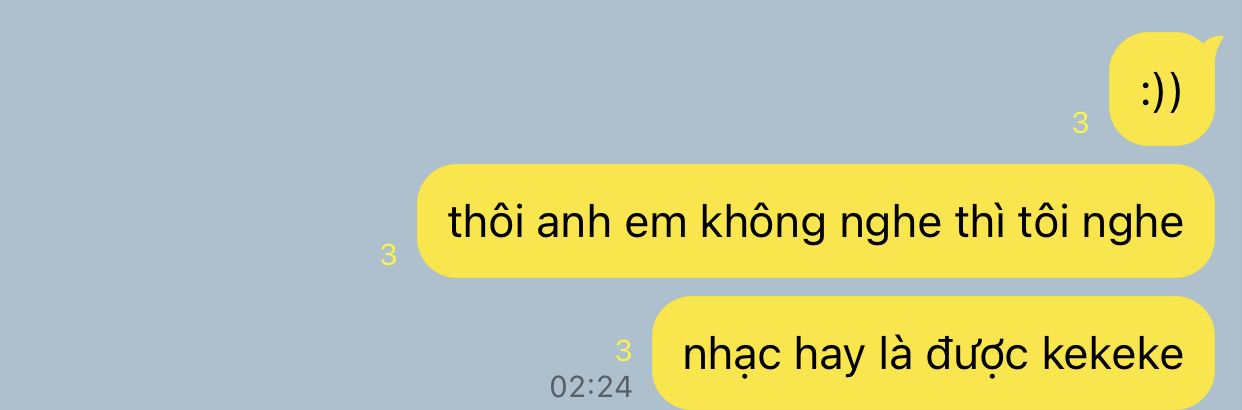Tap the "nhạc hay là được kekeke" bubble
1242x410 pixels.
coord(933,353)
